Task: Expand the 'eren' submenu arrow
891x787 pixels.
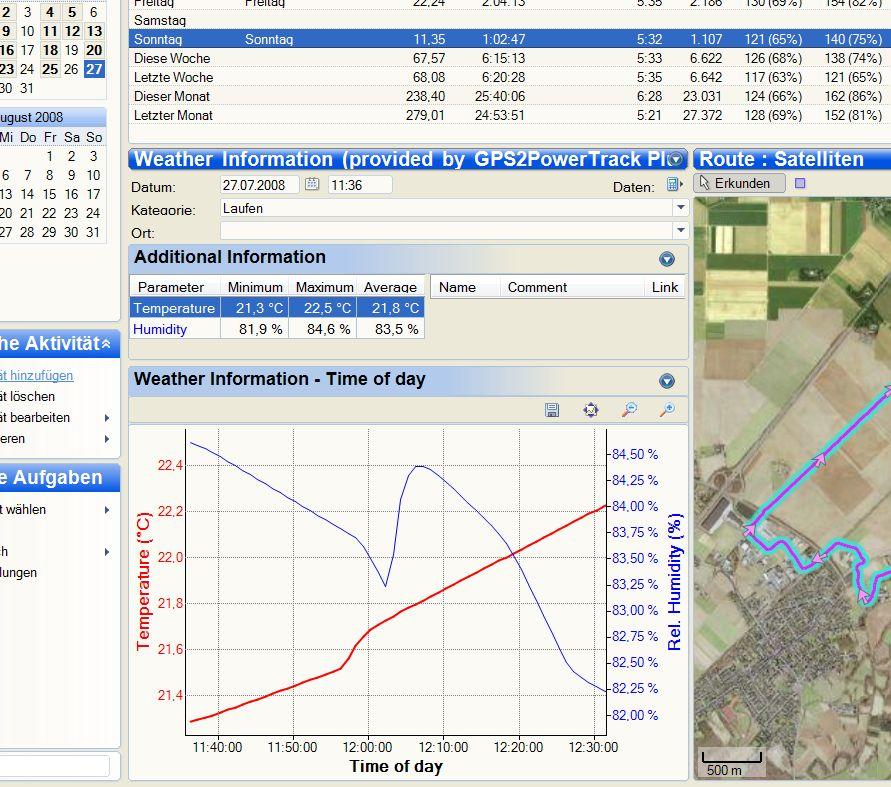Action: [x=107, y=439]
